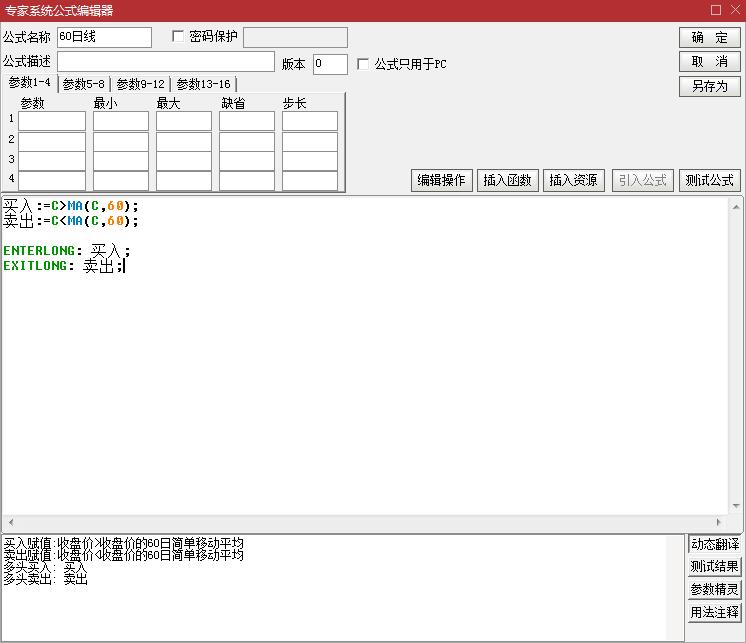The width and height of the screenshot is (746, 643).
Task: Click 另存为 to save formula copy
Action: [x=709, y=86]
